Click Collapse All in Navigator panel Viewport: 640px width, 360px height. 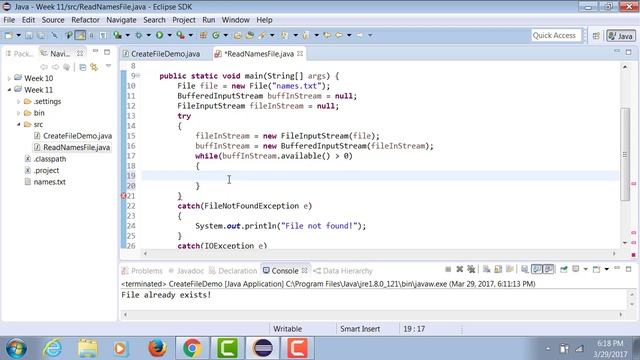point(82,67)
